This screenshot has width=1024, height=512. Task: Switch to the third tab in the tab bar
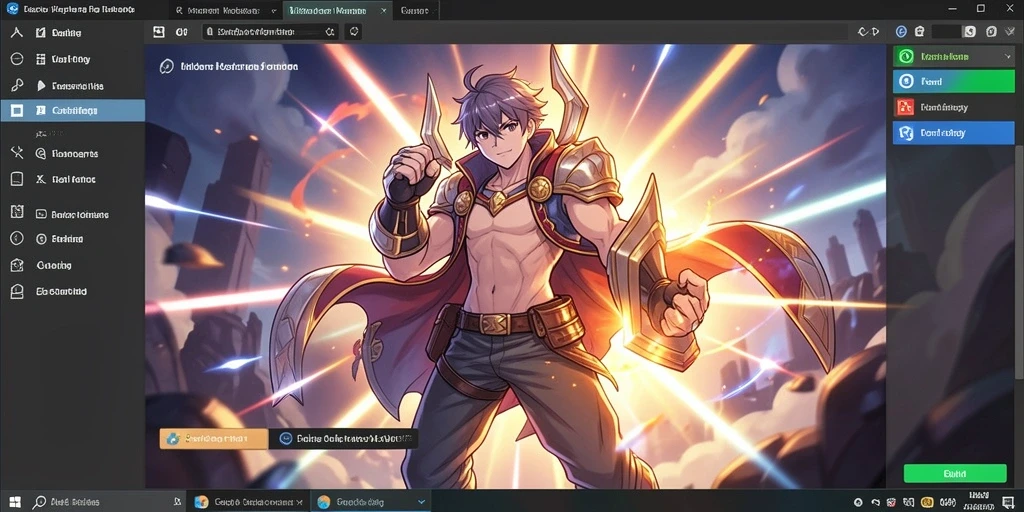click(415, 10)
